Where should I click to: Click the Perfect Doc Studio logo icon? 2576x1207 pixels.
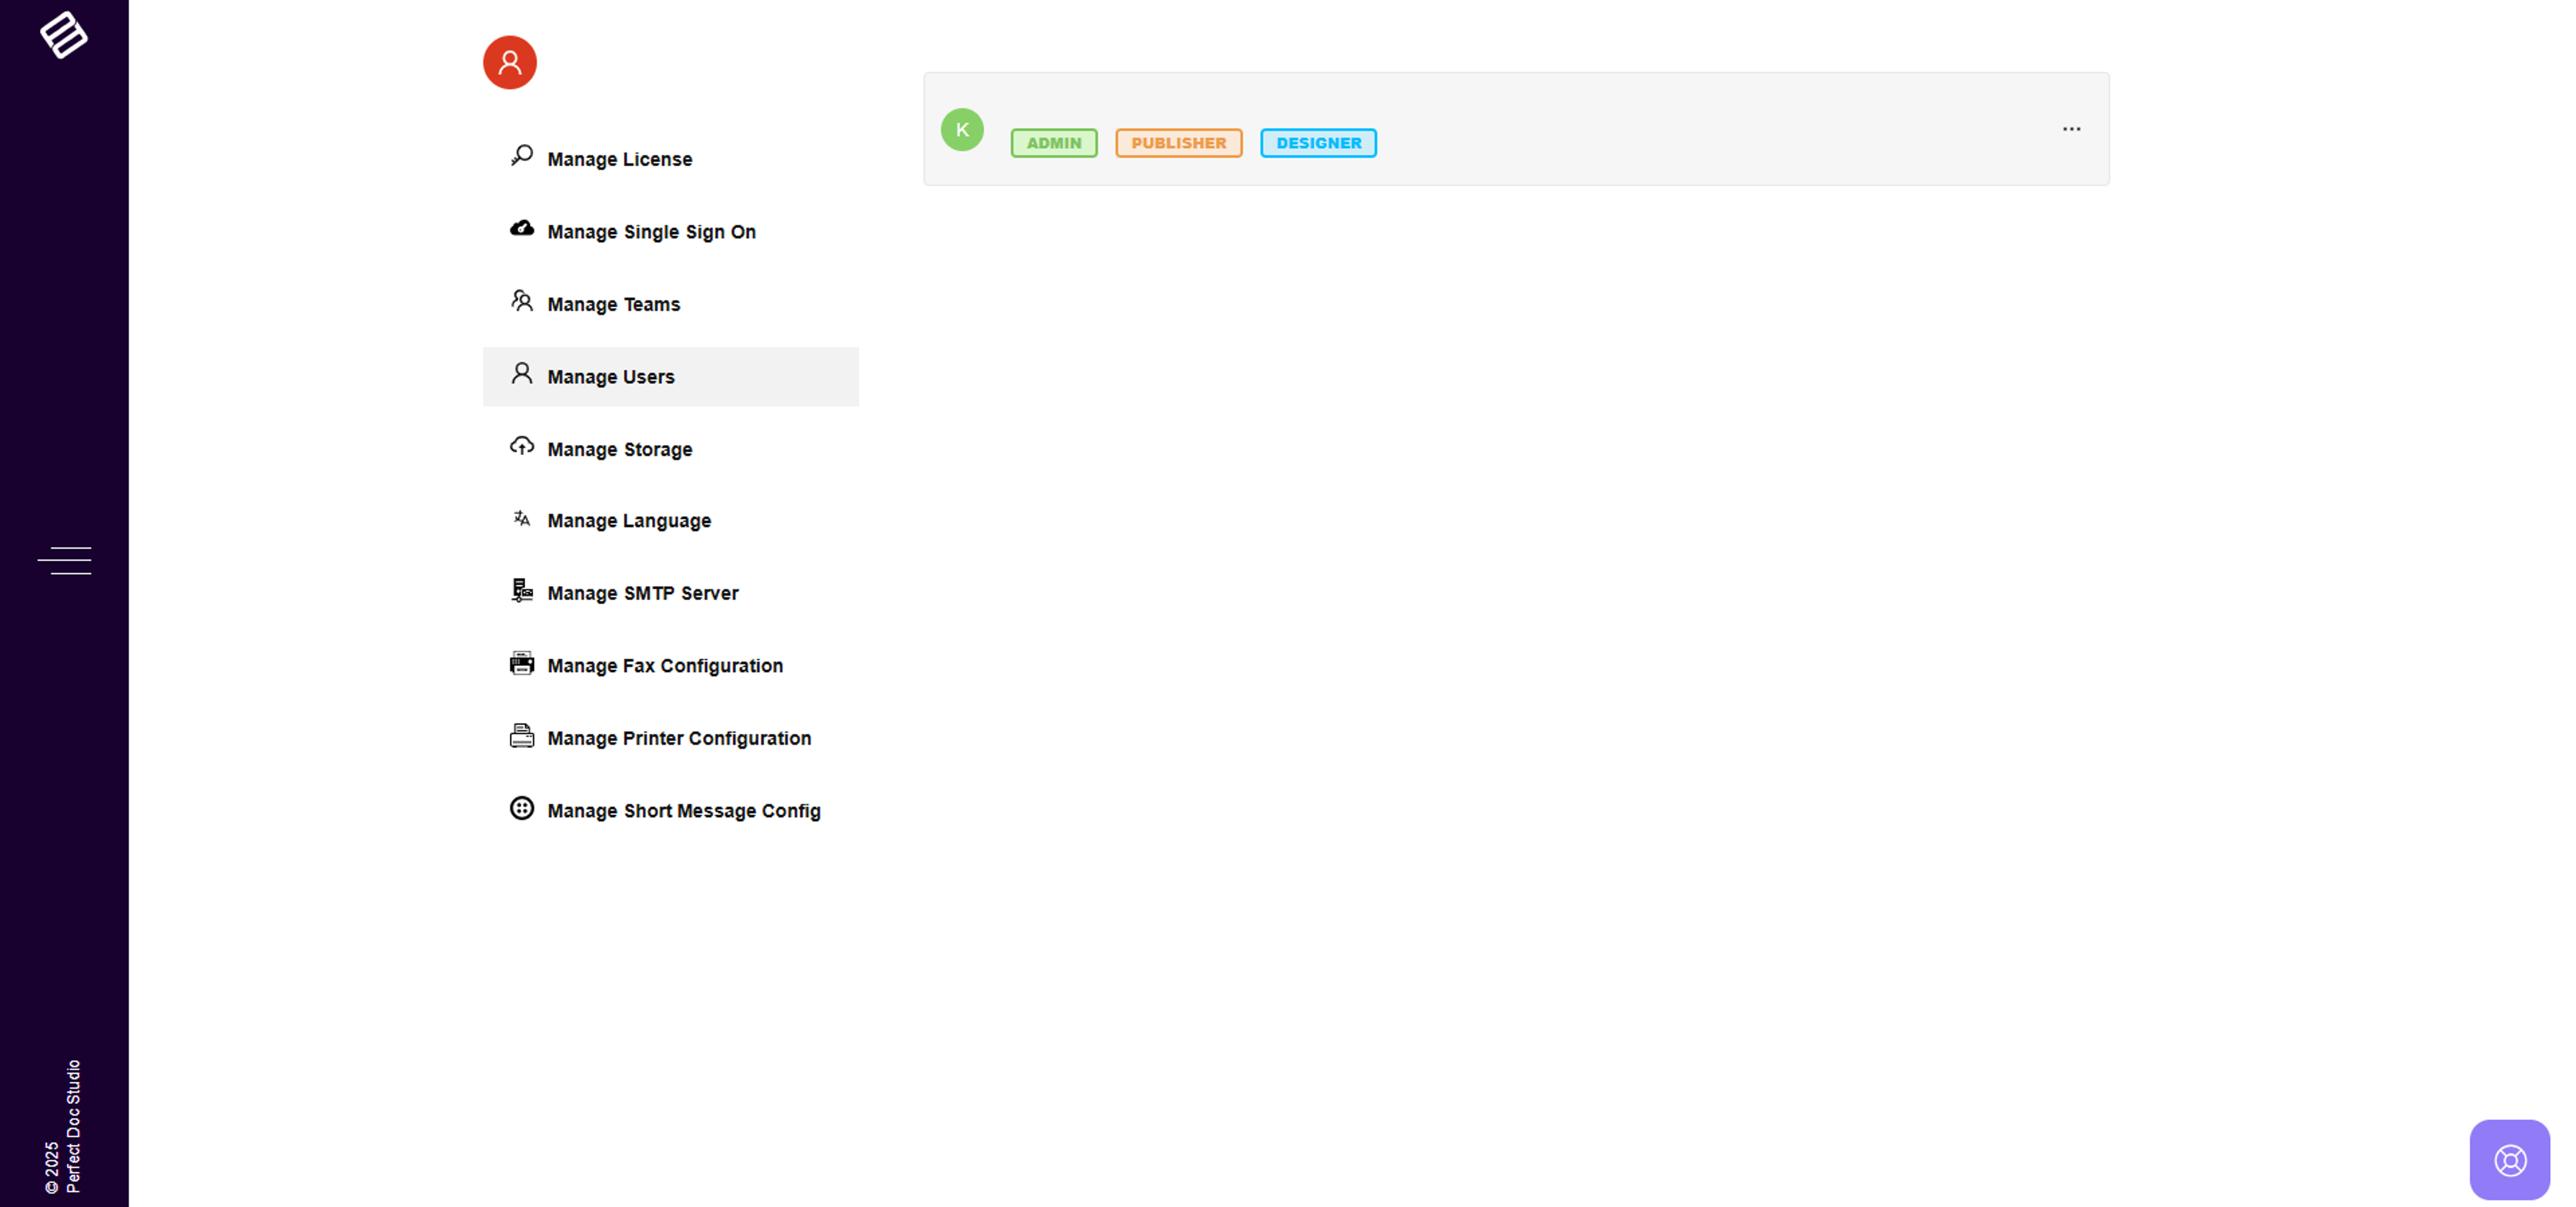[64, 35]
